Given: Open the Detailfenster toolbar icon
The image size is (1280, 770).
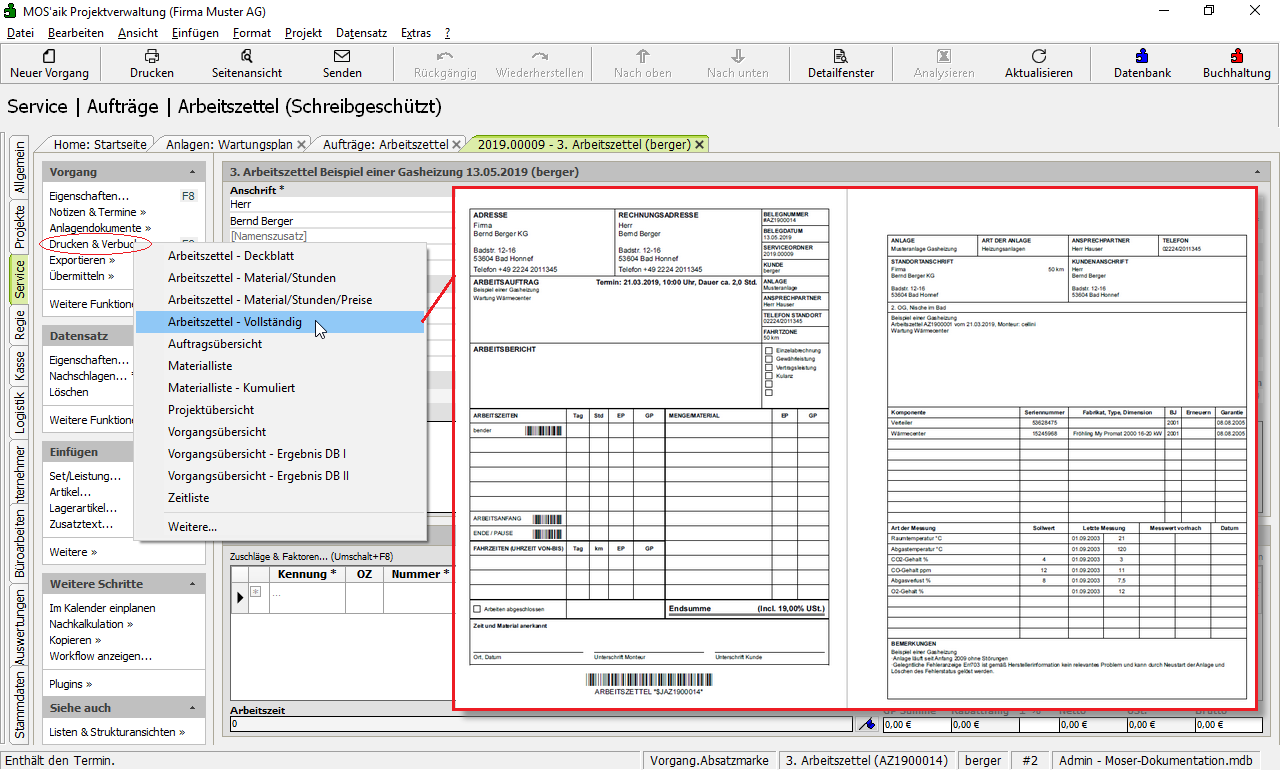Looking at the screenshot, I should coord(840,56).
